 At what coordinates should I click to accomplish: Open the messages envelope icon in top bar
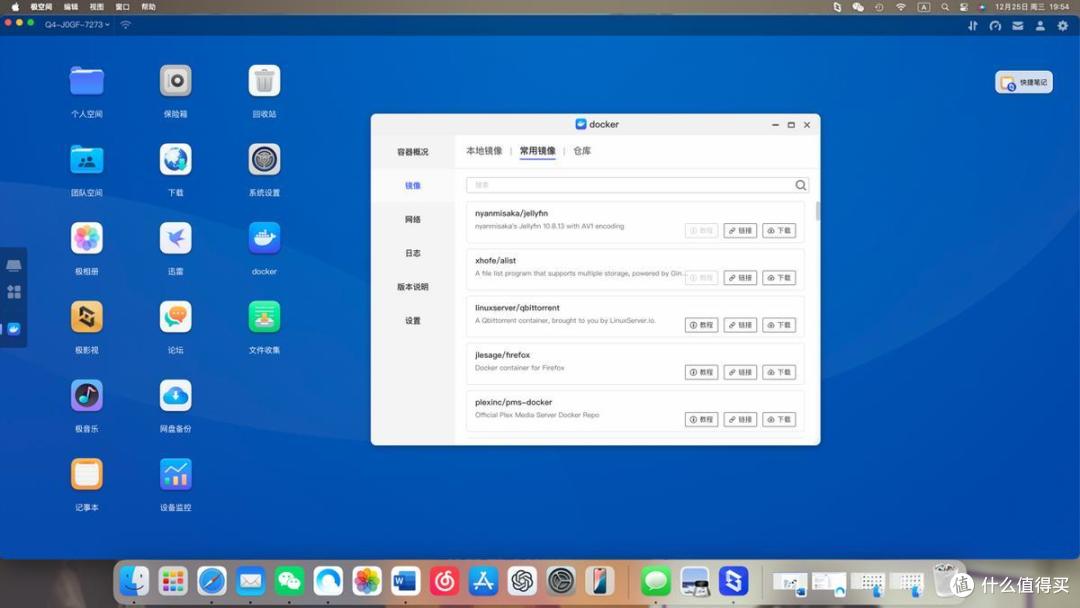1018,25
